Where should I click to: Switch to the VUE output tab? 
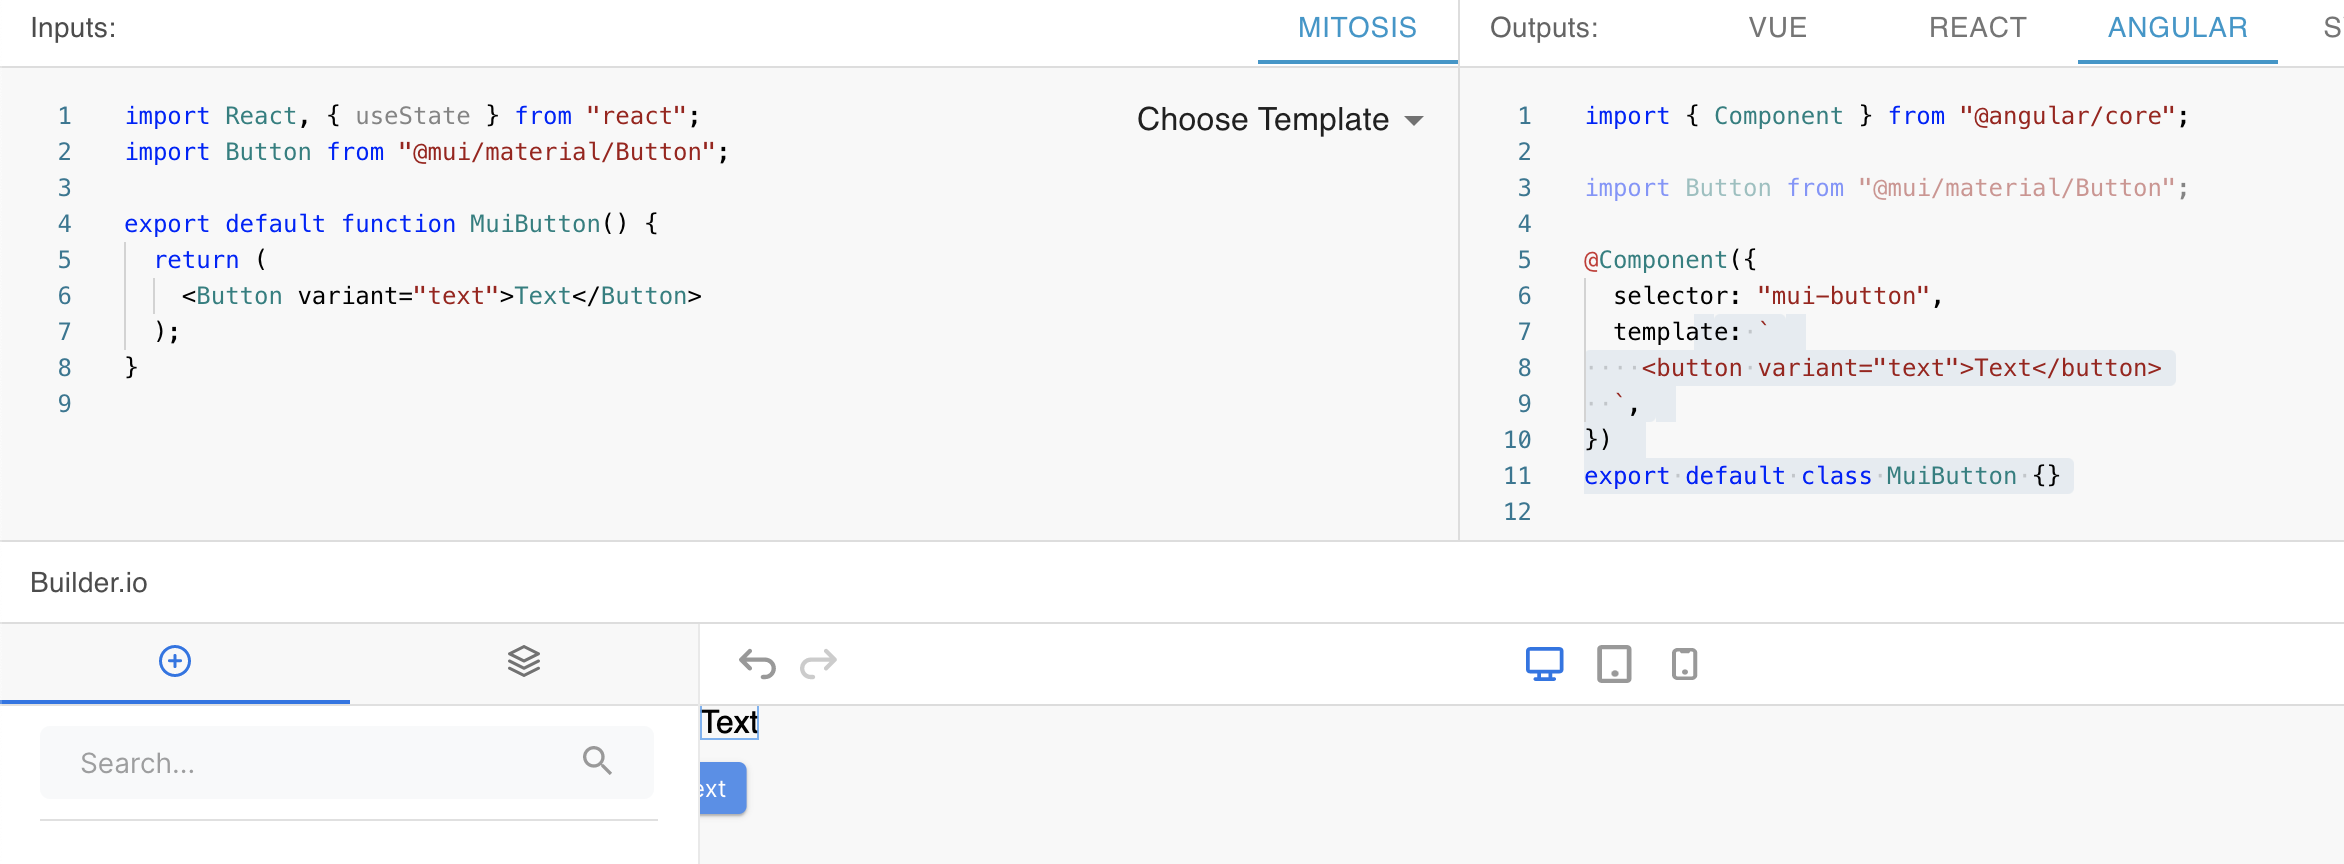pos(1777,28)
